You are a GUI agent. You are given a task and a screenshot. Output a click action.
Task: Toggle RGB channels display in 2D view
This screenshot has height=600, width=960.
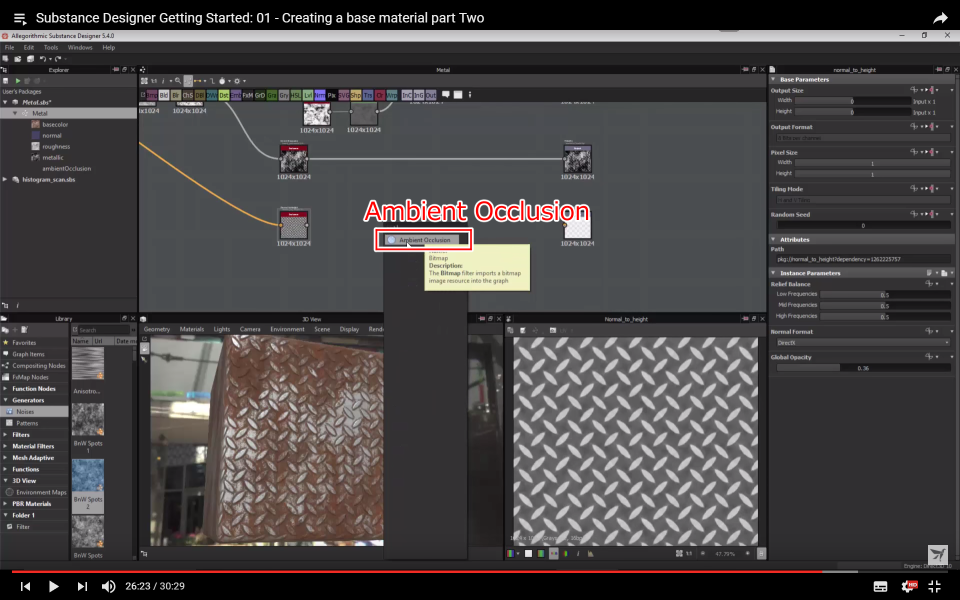(510, 553)
